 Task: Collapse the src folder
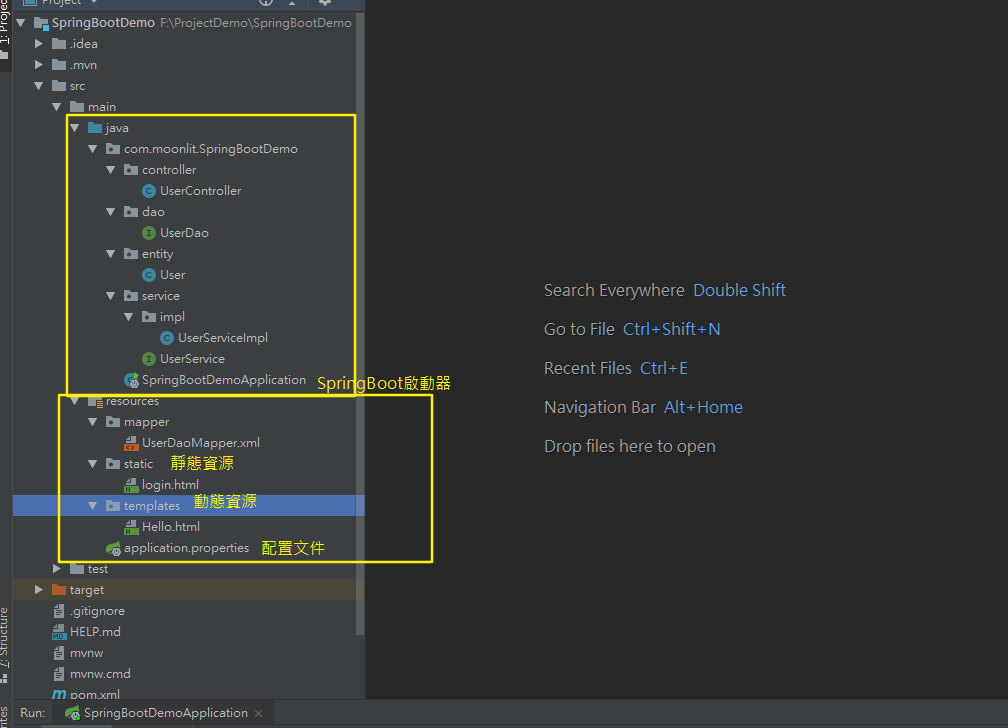pos(39,86)
